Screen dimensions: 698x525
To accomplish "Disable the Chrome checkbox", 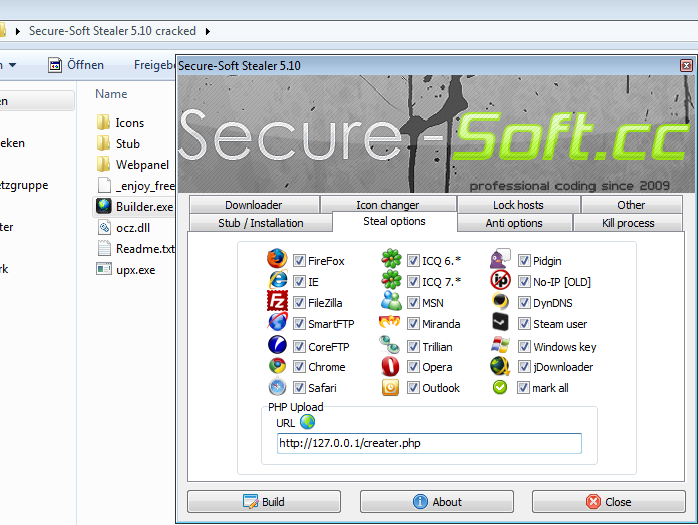I will pyautogui.click(x=299, y=366).
